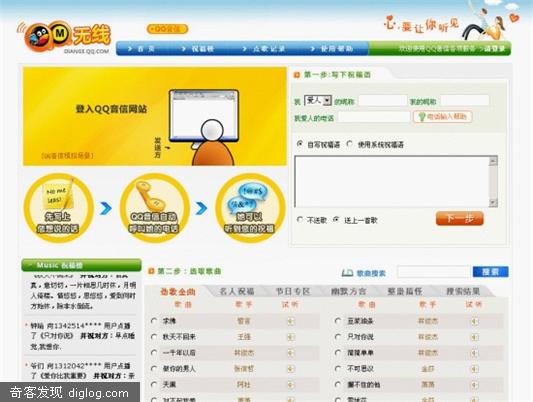The width and height of the screenshot is (533, 402).
Task: Click singer name 王强
Action: coord(244,337)
